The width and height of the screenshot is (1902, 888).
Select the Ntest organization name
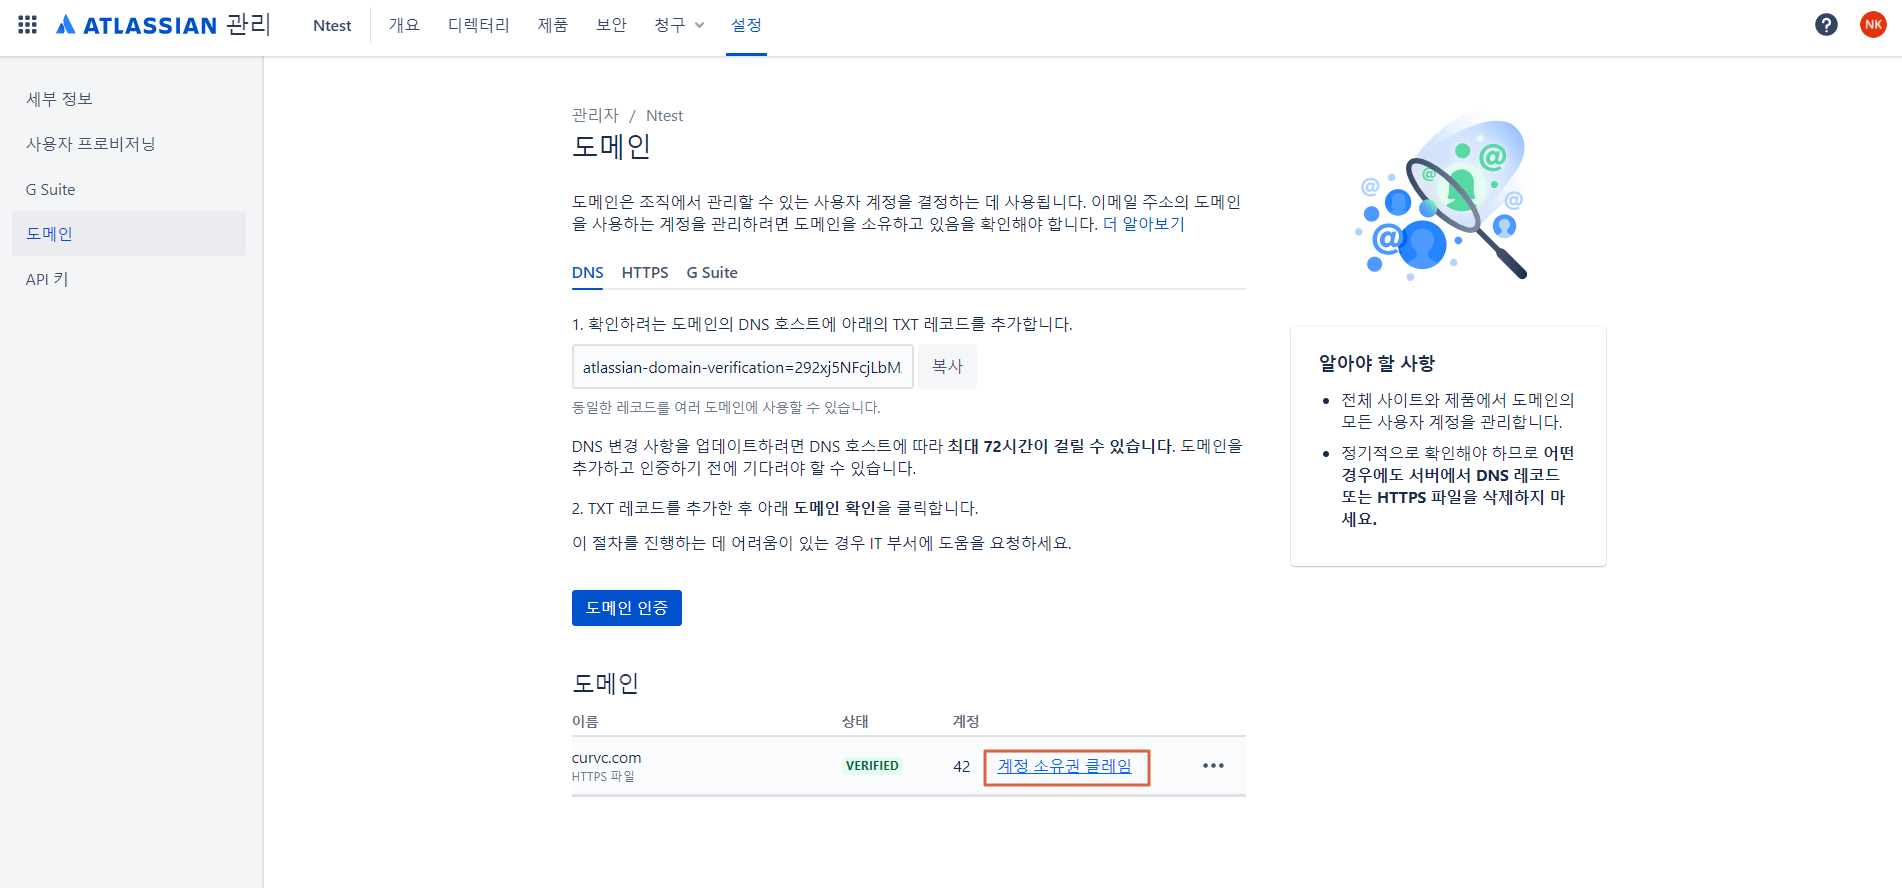[332, 25]
